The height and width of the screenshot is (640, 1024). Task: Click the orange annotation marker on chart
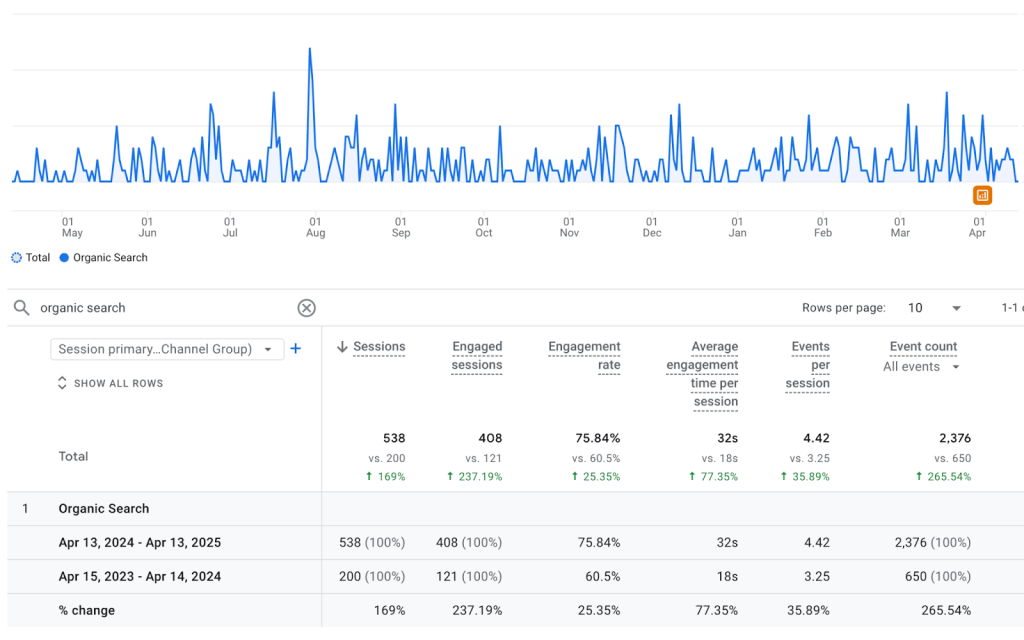pyautogui.click(x=982, y=195)
